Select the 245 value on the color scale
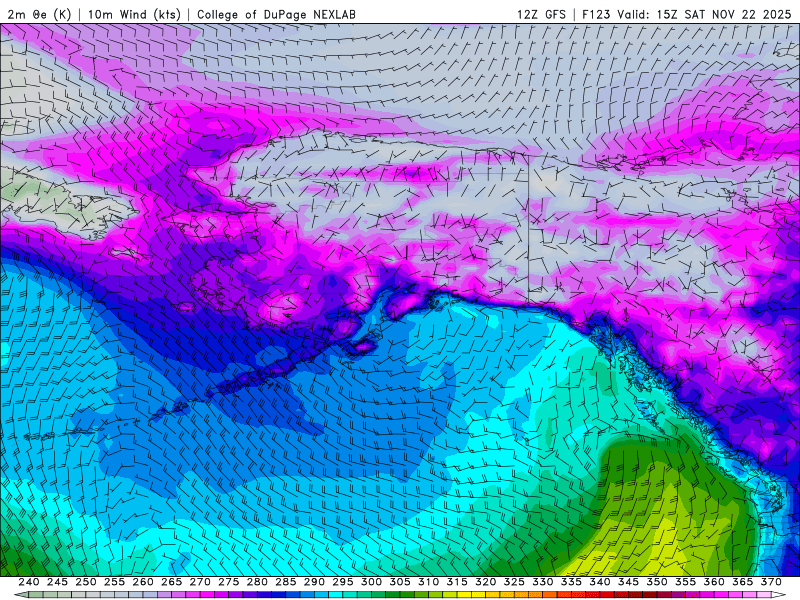 57,582
